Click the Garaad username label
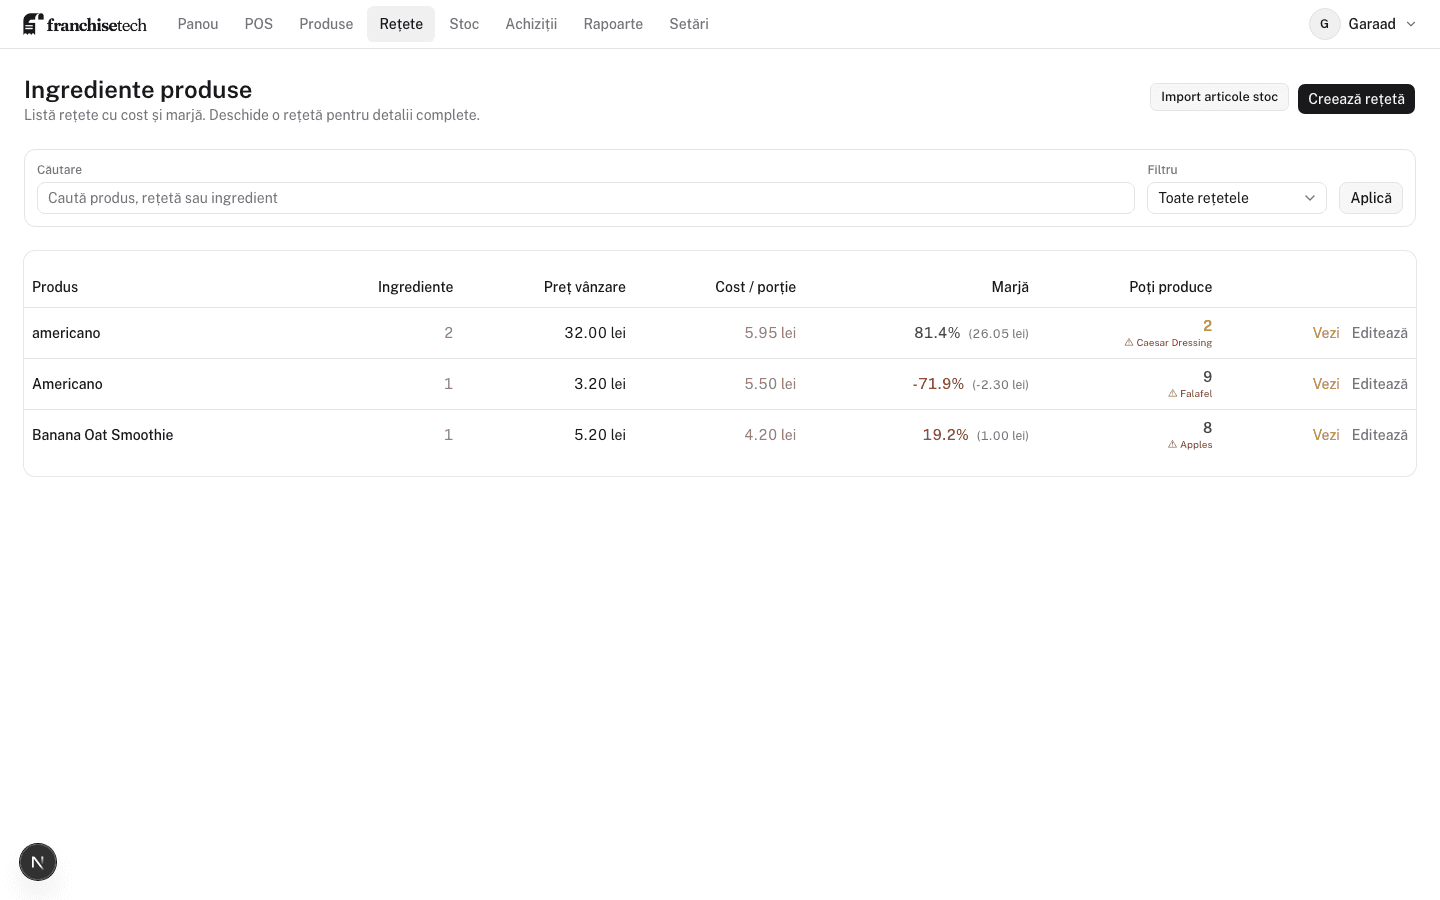1440x900 pixels. pyautogui.click(x=1372, y=24)
